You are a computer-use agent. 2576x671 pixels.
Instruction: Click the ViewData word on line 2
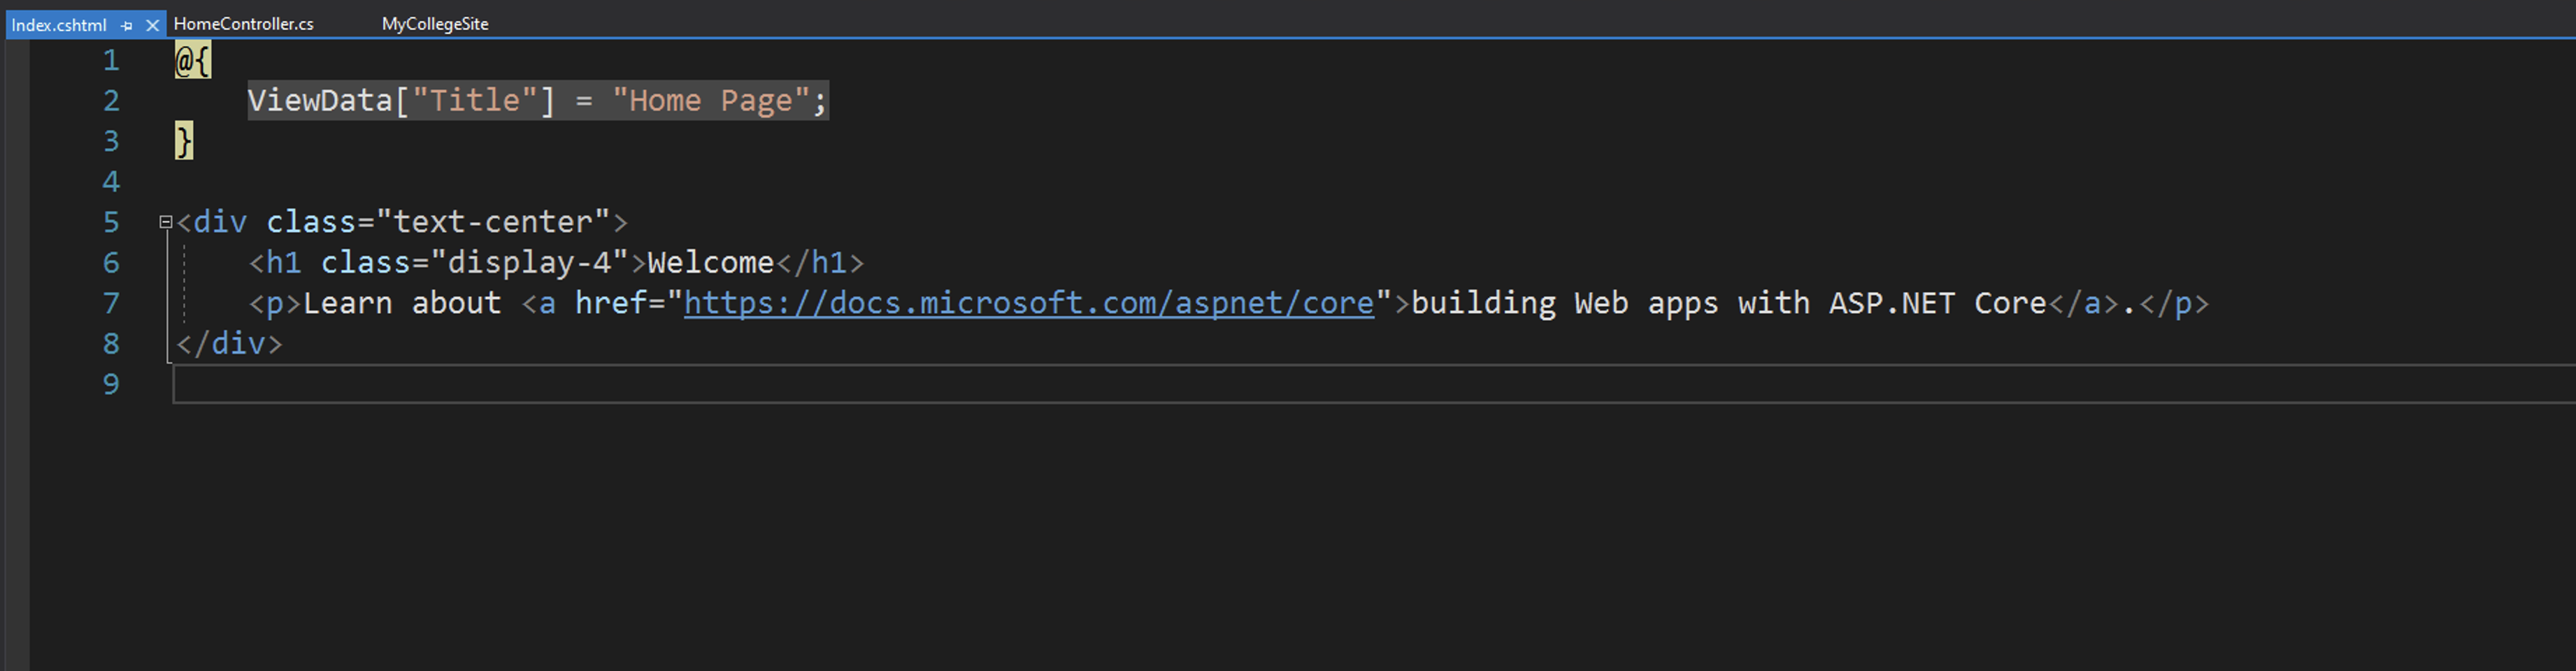click(x=319, y=101)
